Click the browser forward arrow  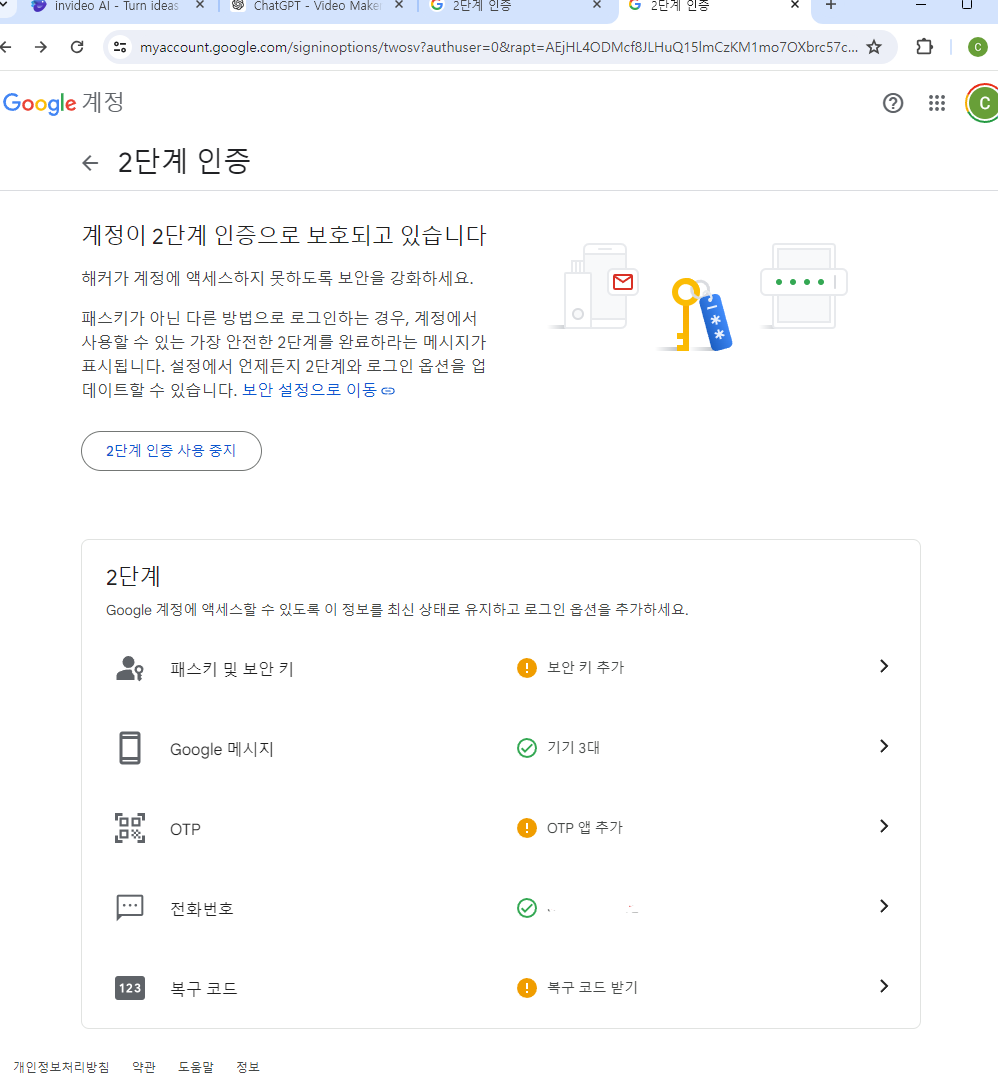point(41,47)
